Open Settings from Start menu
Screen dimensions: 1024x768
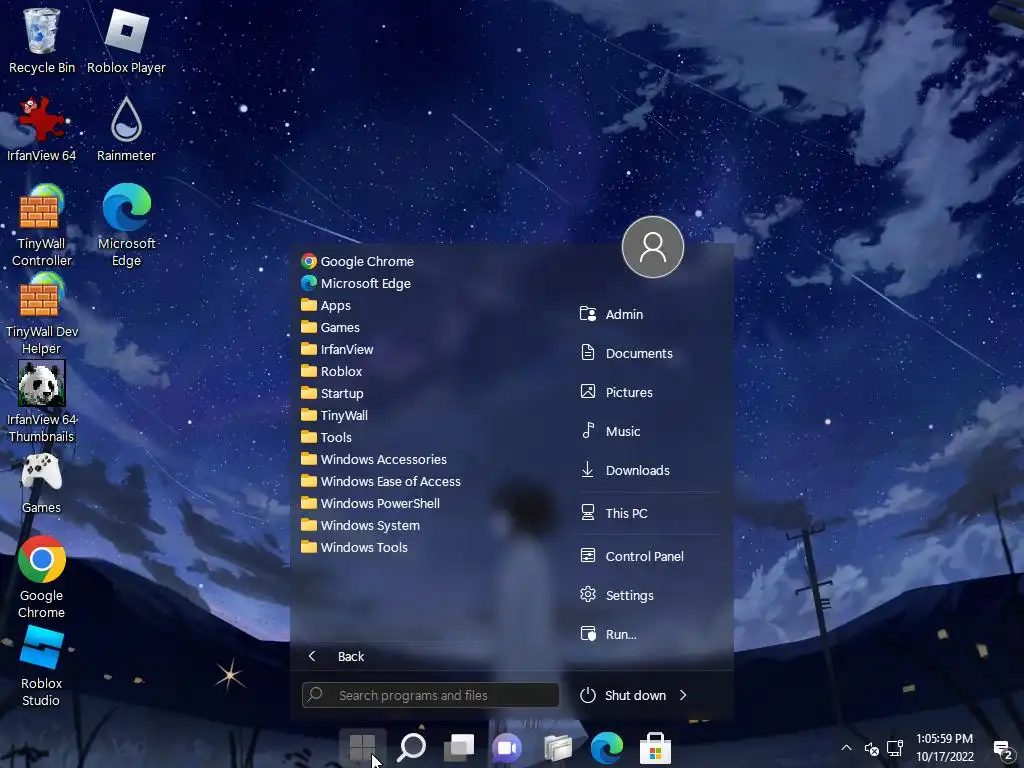click(617, 595)
